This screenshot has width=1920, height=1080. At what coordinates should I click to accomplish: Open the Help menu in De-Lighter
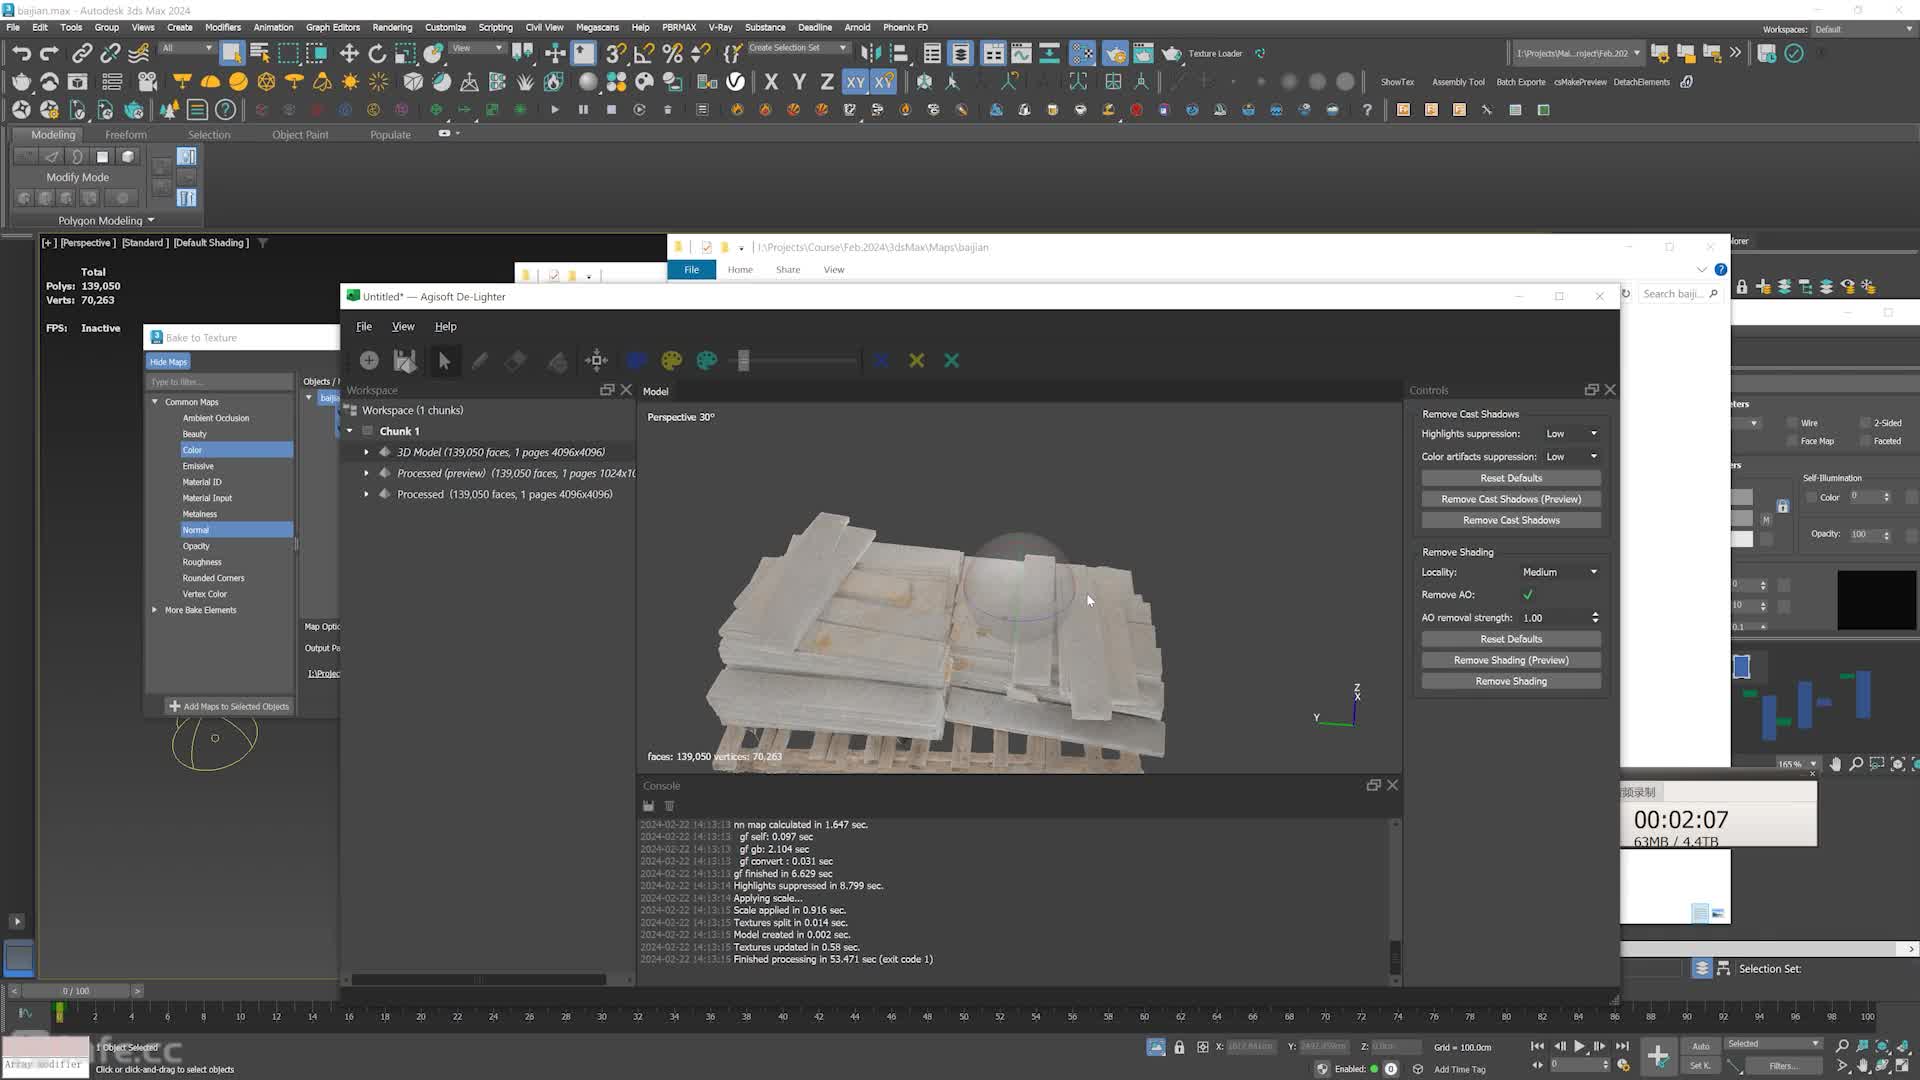(446, 327)
